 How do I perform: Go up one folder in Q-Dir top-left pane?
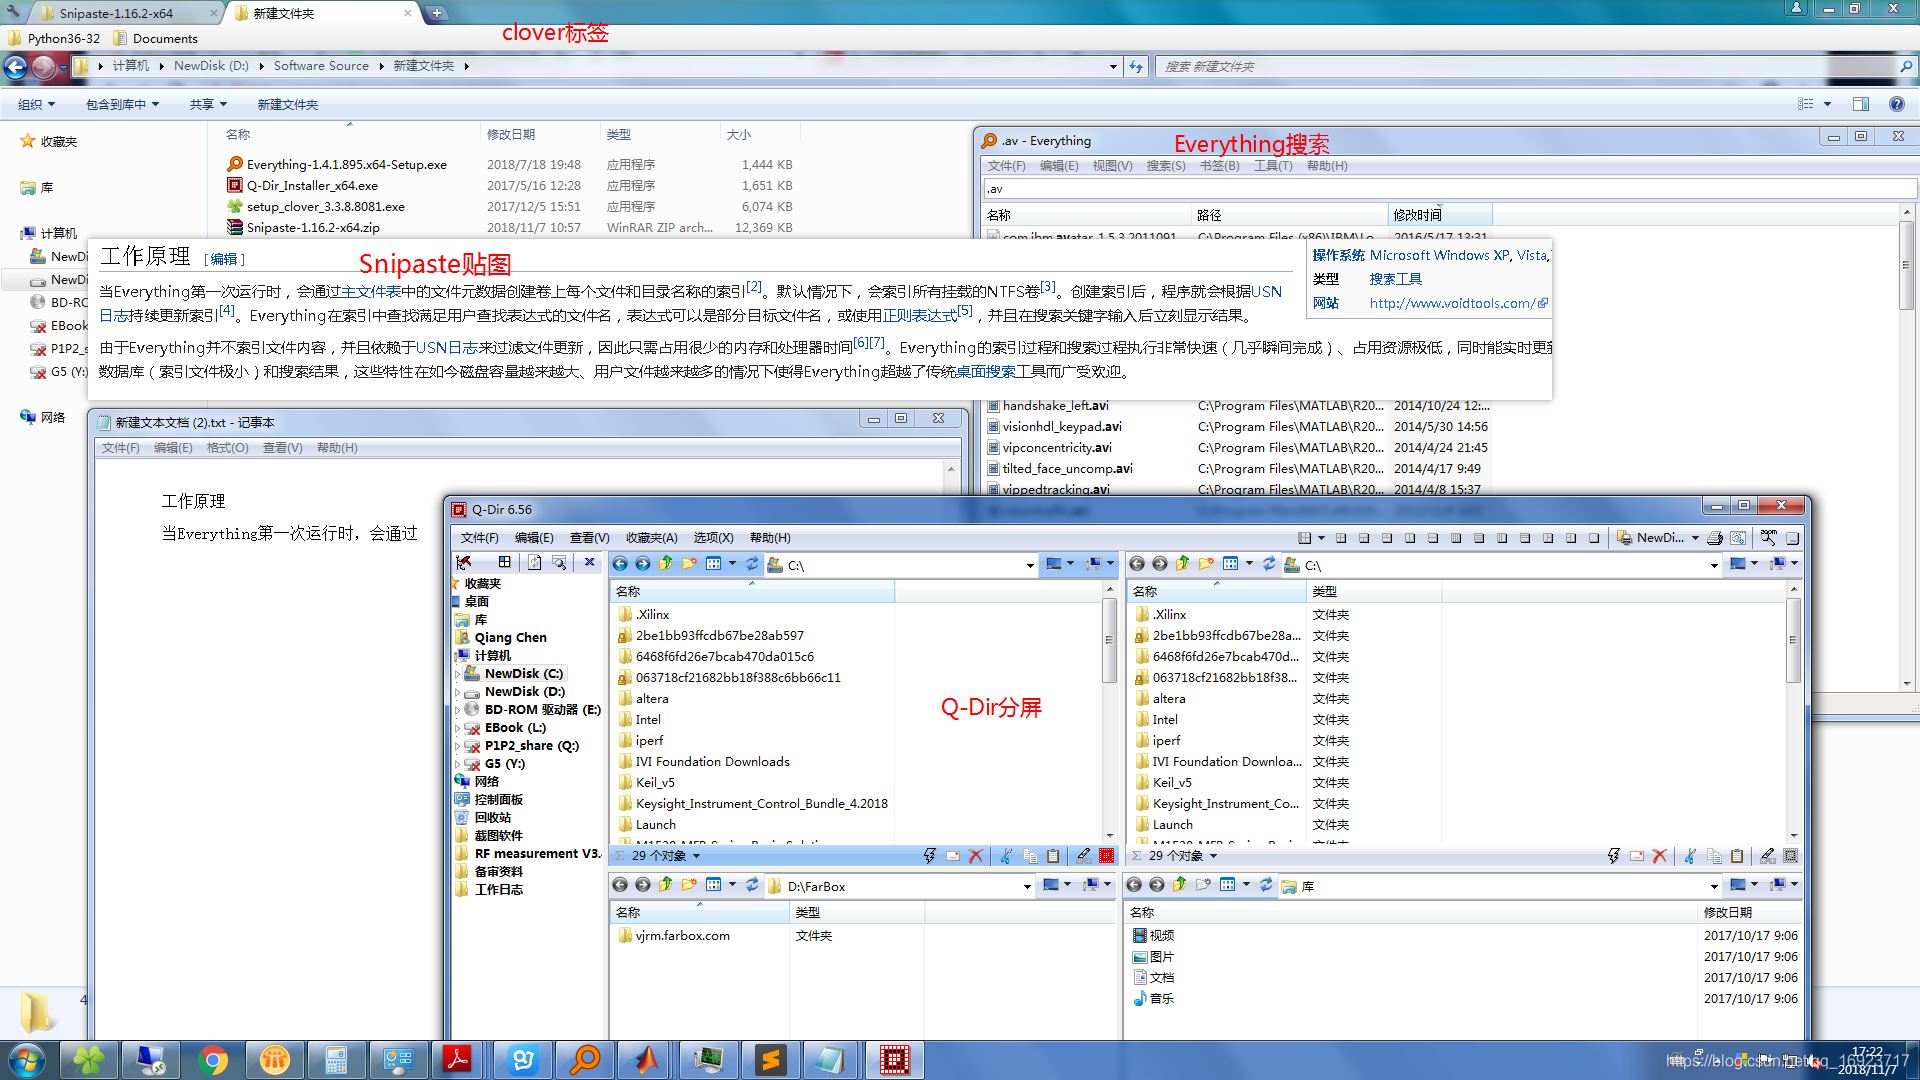coord(666,564)
